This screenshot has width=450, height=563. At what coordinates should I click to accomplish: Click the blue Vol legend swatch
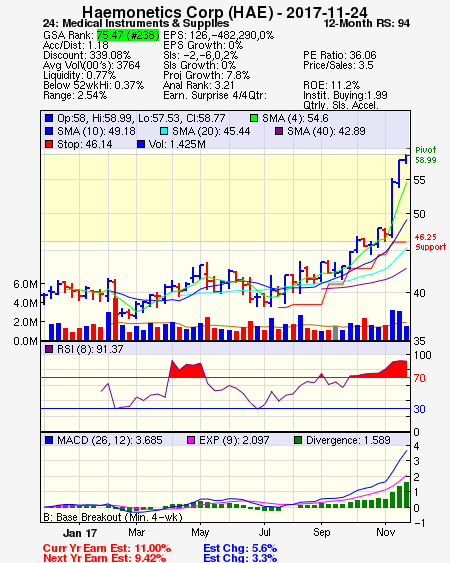pos(141,144)
